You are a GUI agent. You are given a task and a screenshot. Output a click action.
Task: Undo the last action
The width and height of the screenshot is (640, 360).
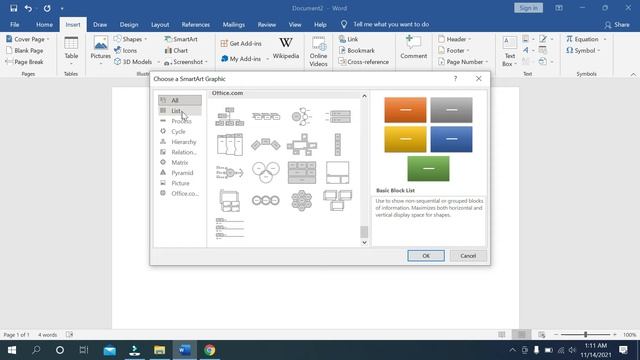[28, 8]
